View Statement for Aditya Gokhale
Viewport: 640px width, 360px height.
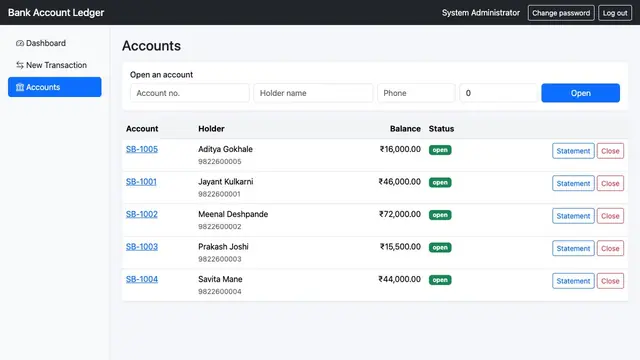[573, 151]
